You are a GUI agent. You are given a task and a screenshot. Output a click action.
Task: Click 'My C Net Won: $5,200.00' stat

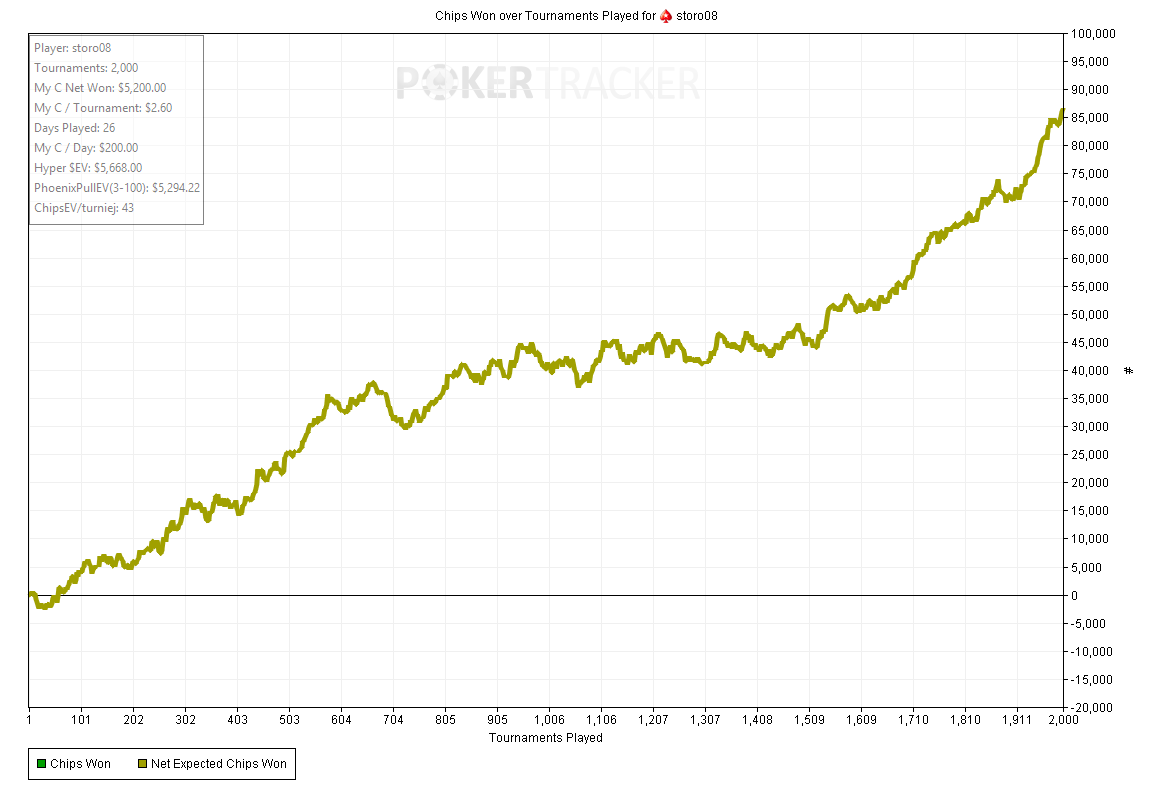coord(100,88)
